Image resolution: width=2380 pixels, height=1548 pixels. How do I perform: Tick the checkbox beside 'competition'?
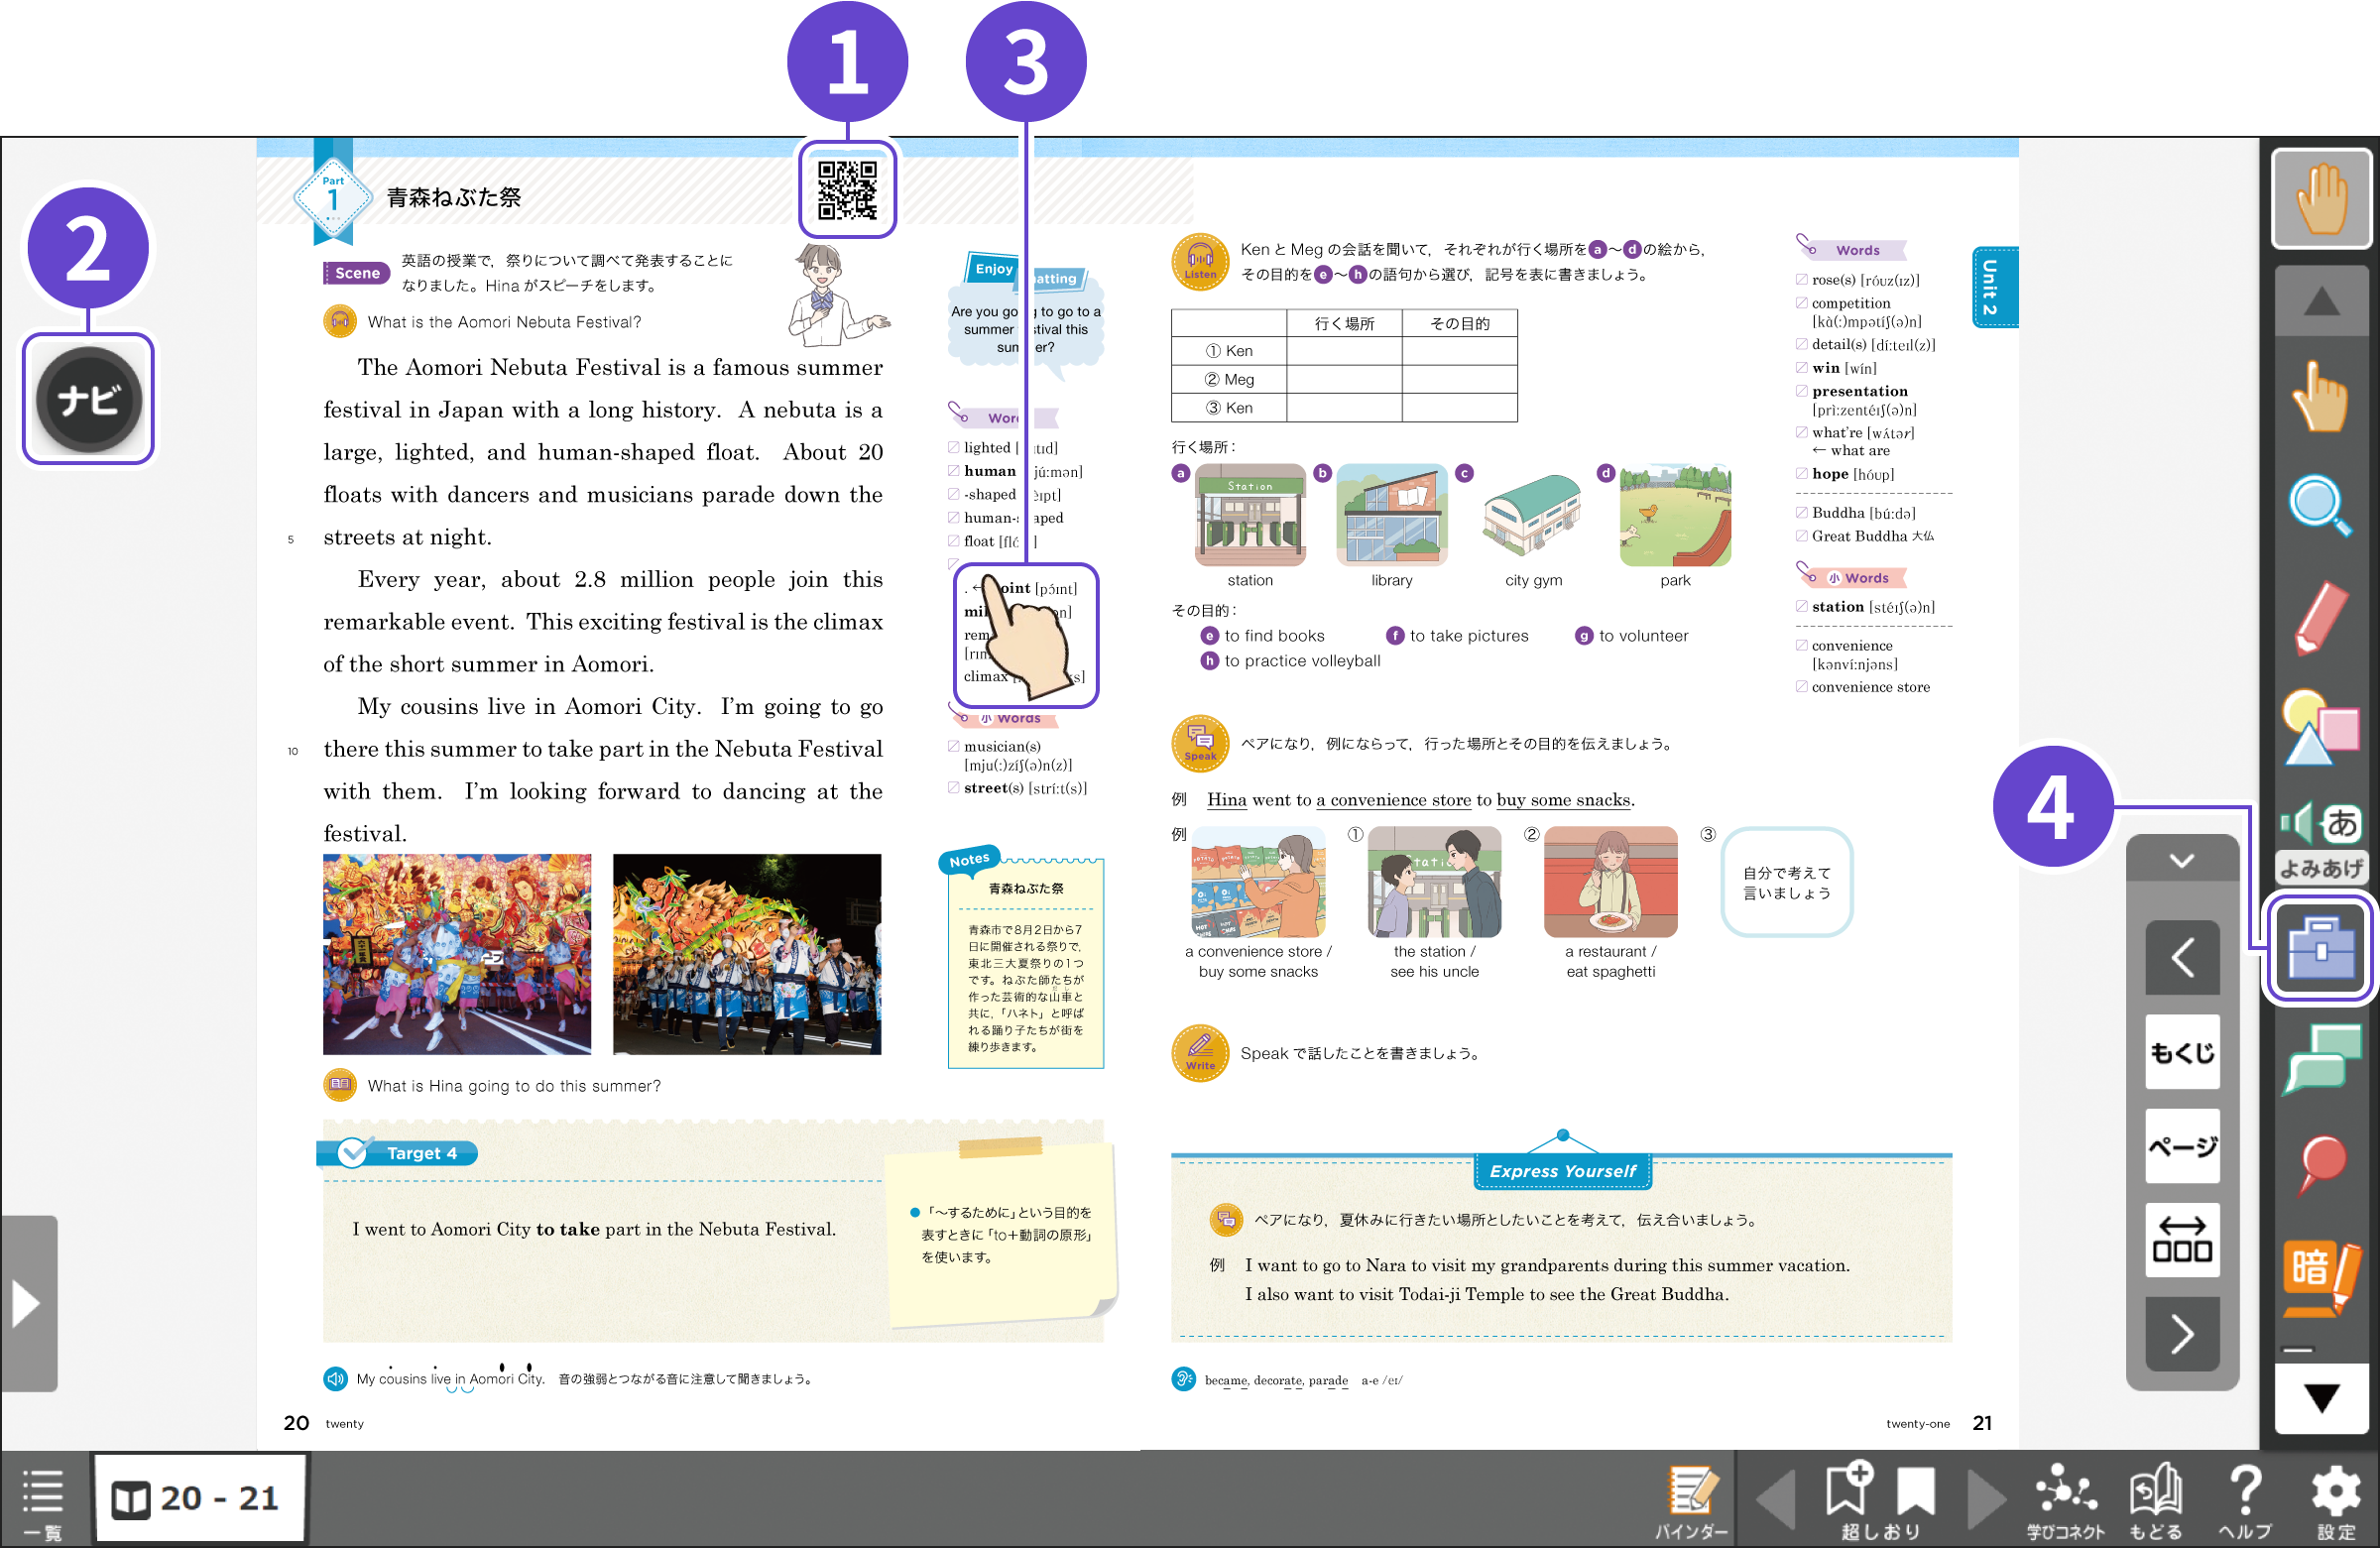(x=1801, y=303)
